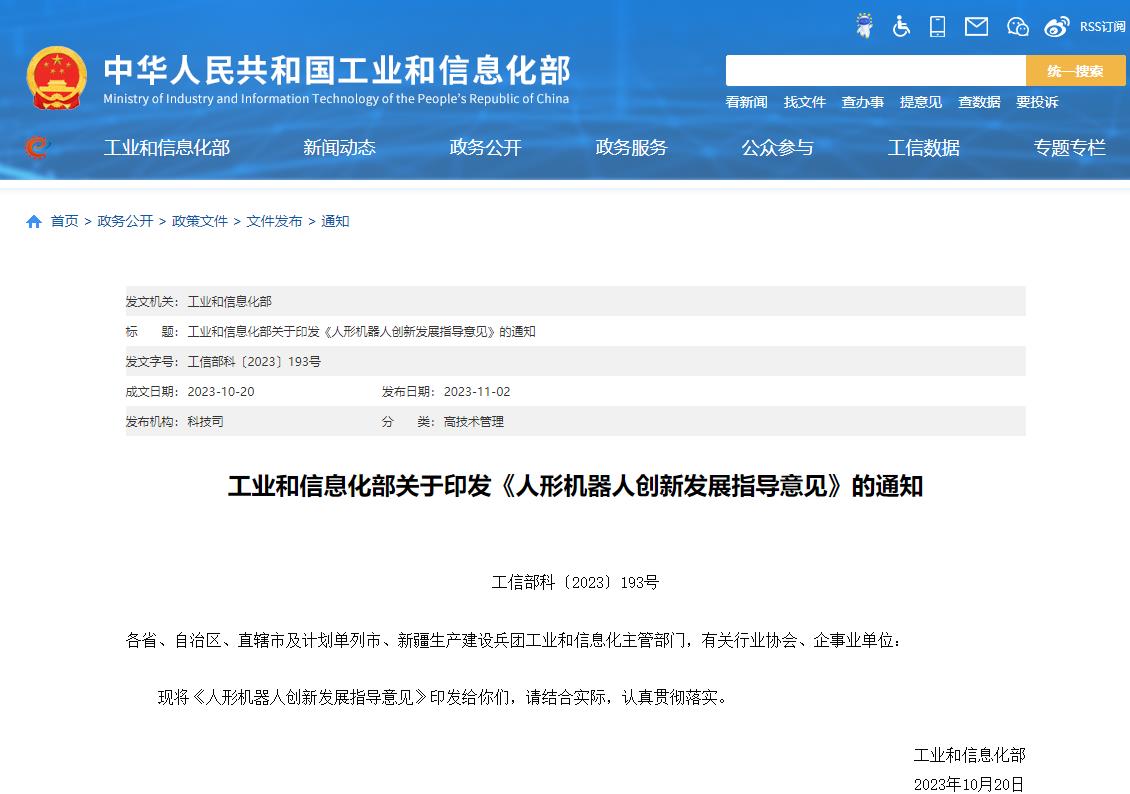Click the home icon in breadcrumb
This screenshot has width=1130, height=794.
click(x=34, y=221)
